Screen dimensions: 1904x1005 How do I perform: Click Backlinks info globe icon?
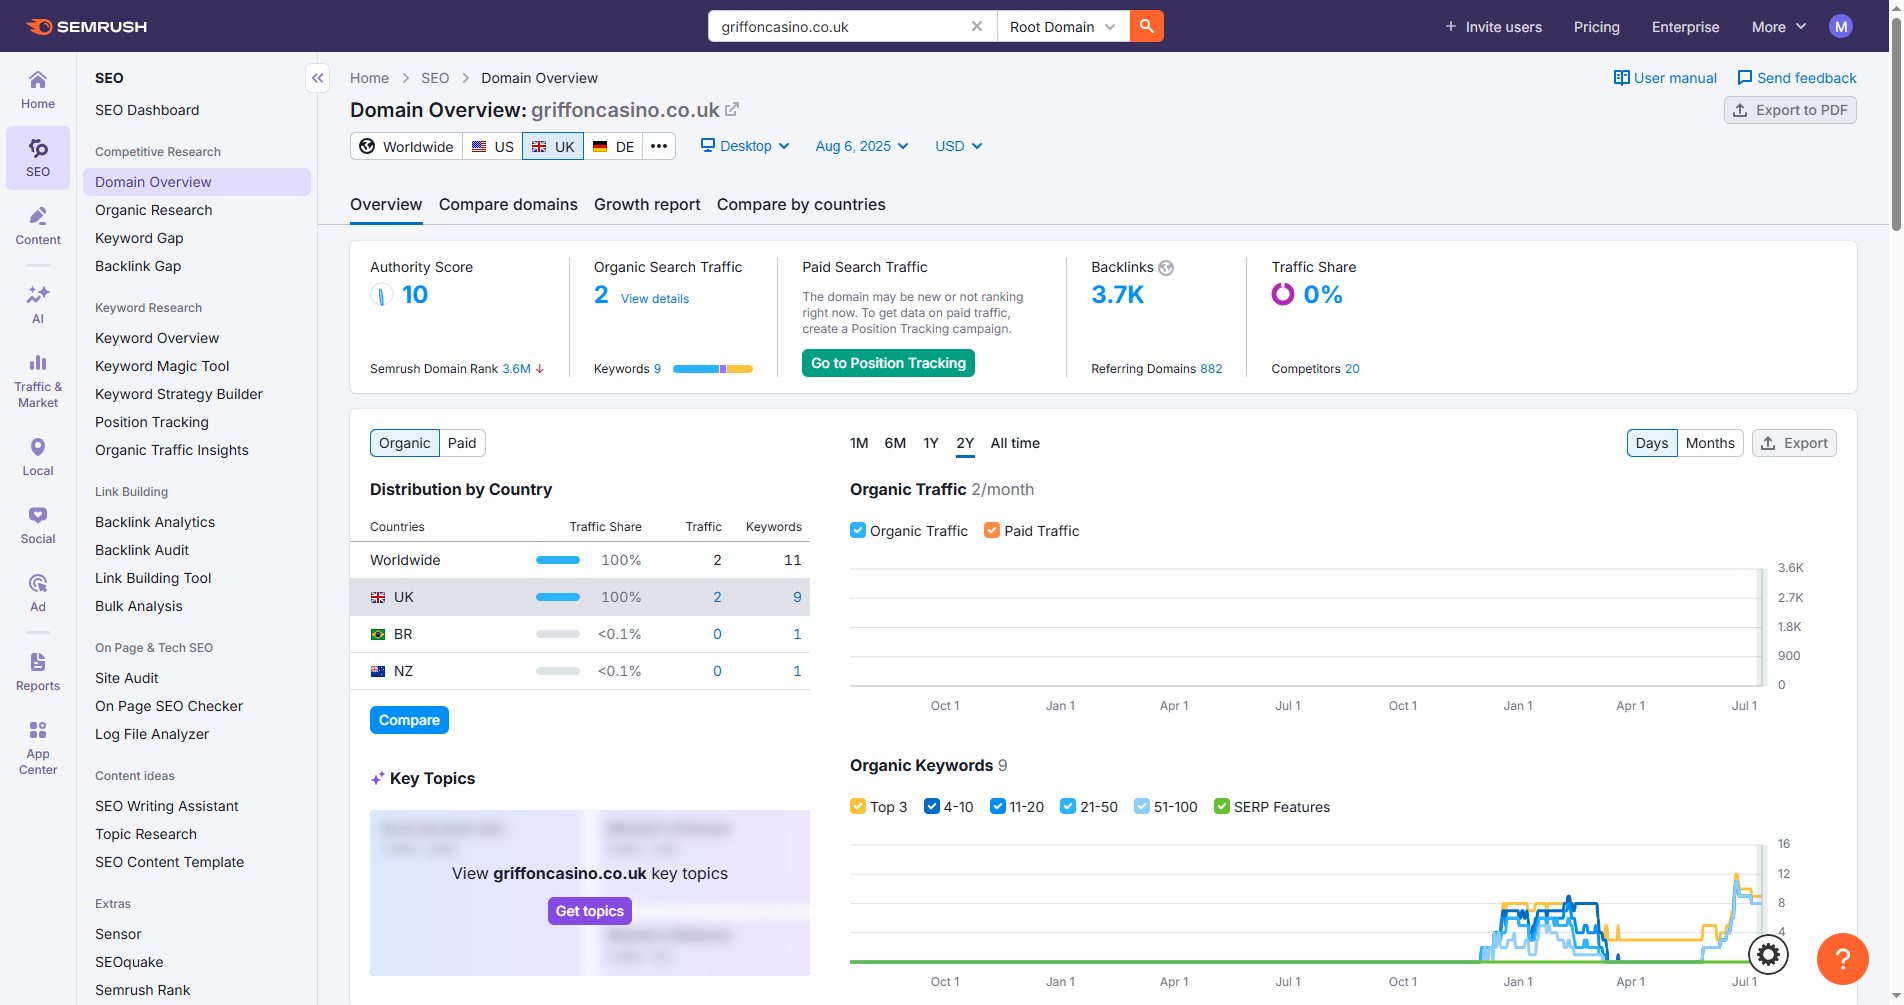click(x=1166, y=268)
